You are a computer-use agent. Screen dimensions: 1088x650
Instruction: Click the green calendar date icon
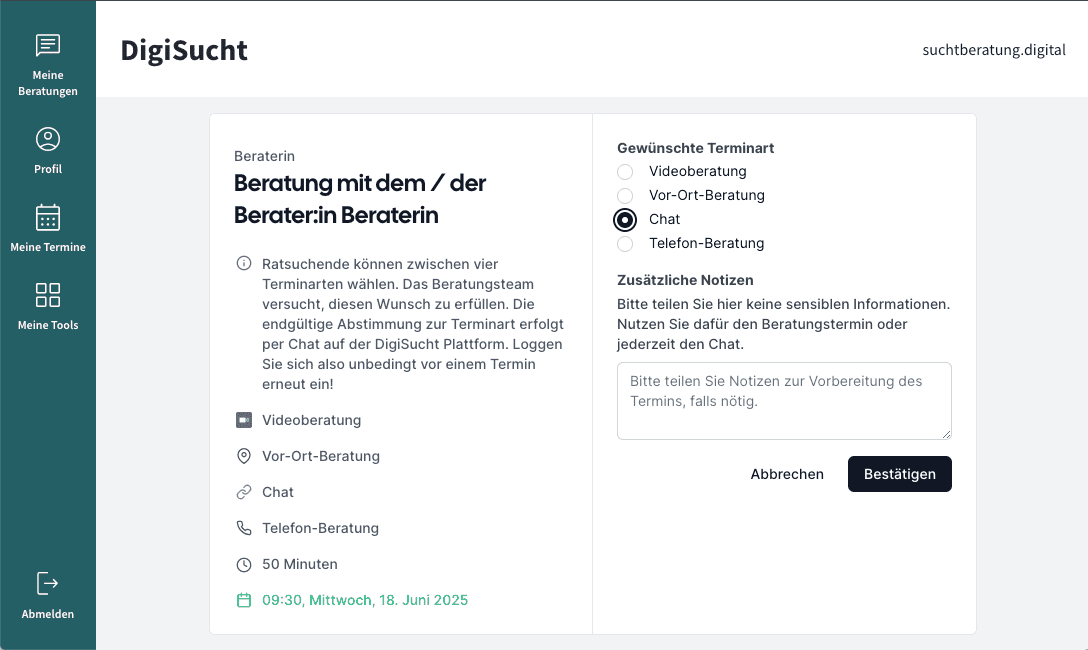(244, 600)
